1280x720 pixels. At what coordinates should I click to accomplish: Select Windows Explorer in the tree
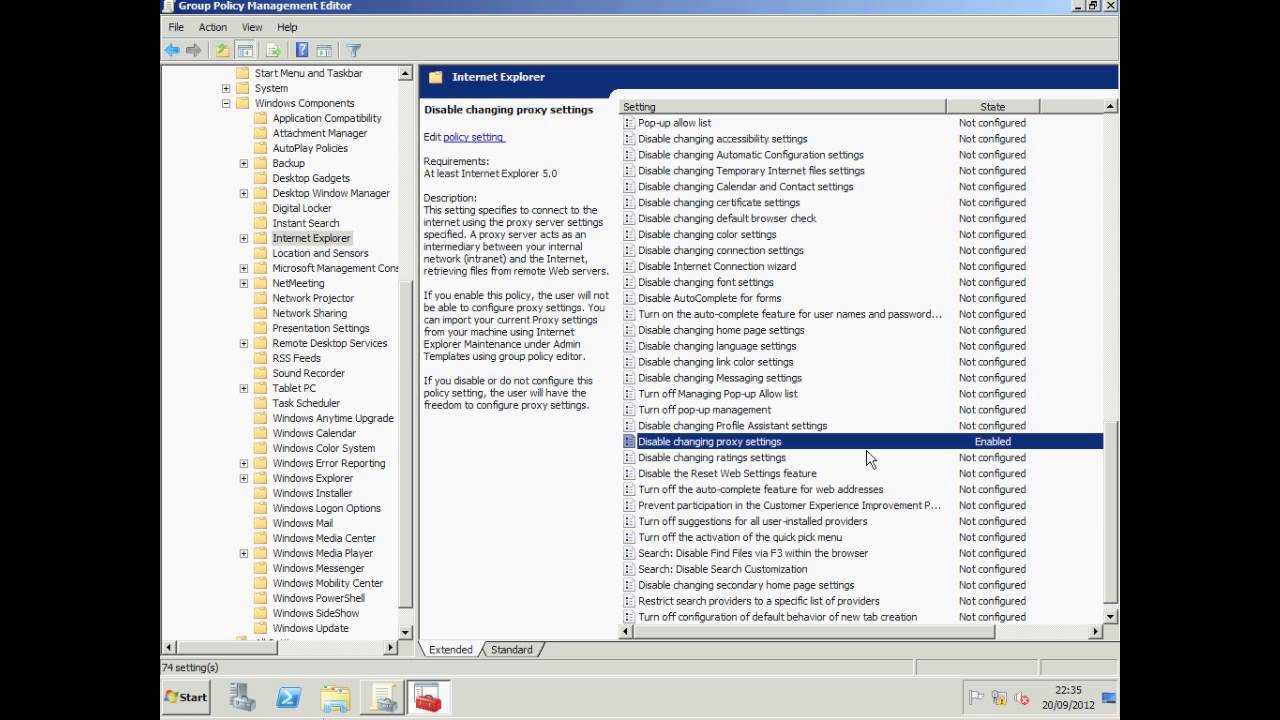[x=313, y=478]
